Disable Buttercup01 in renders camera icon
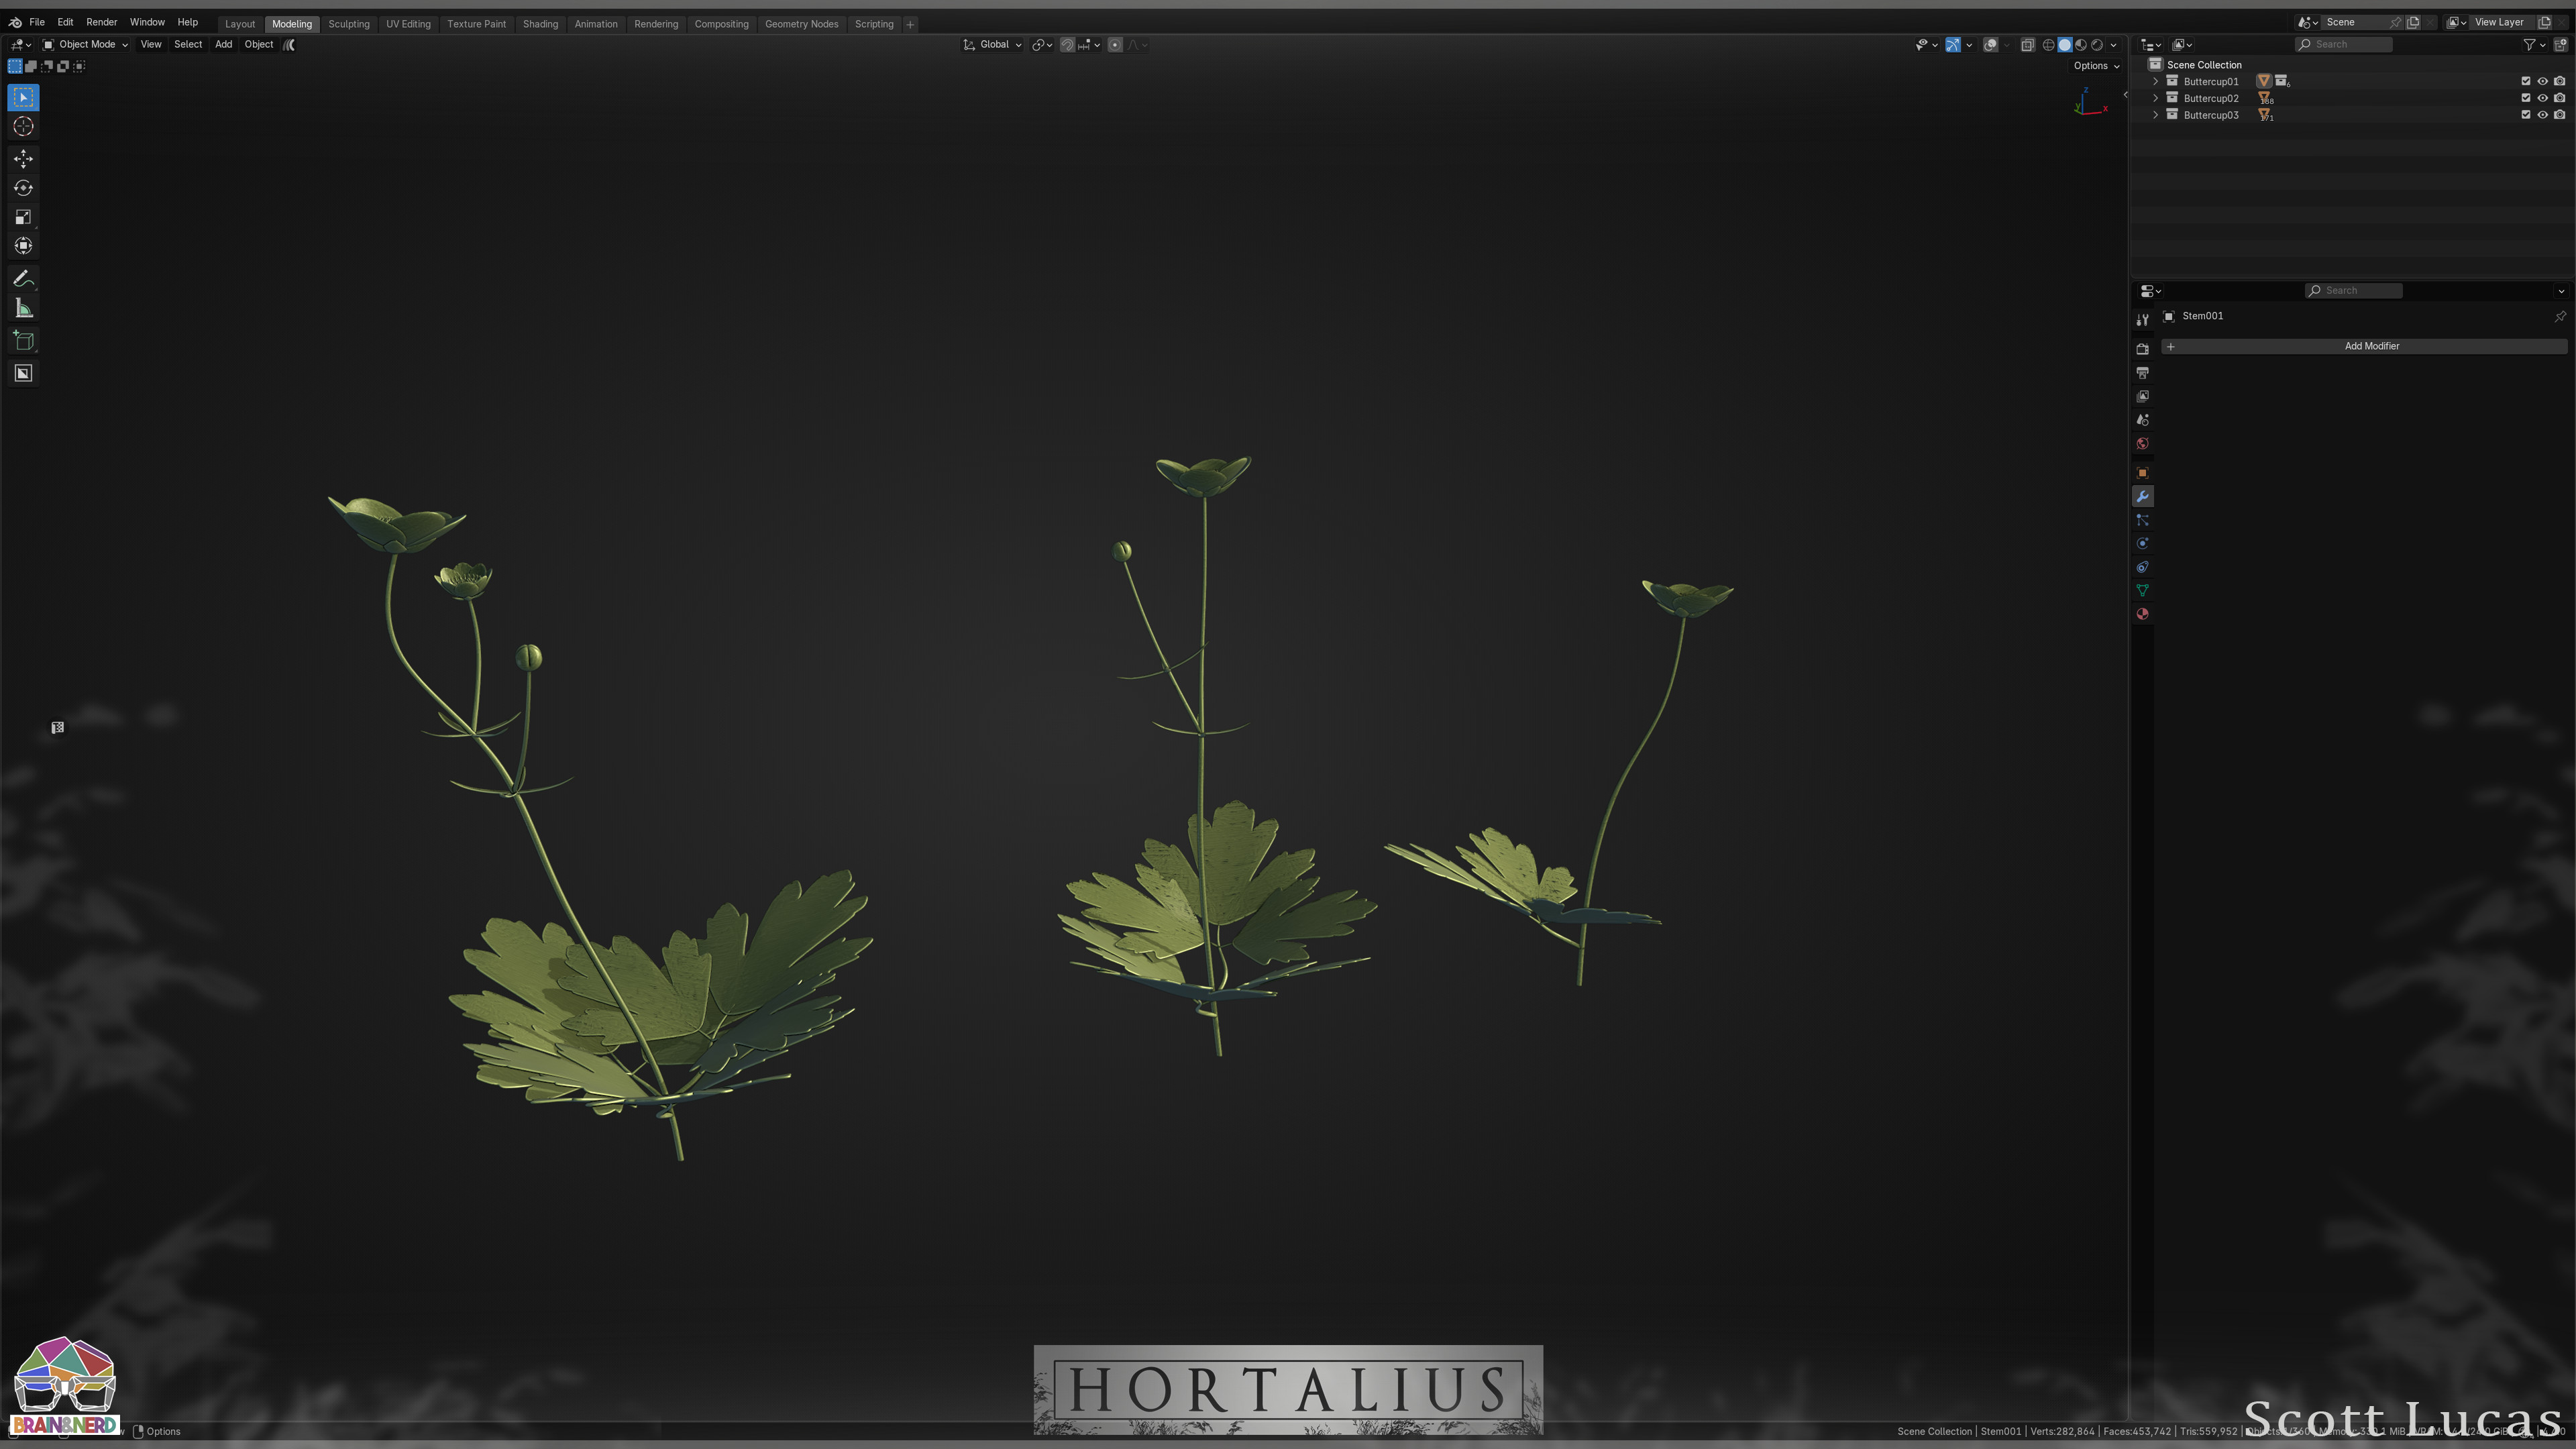2576x1449 pixels. (x=2559, y=81)
